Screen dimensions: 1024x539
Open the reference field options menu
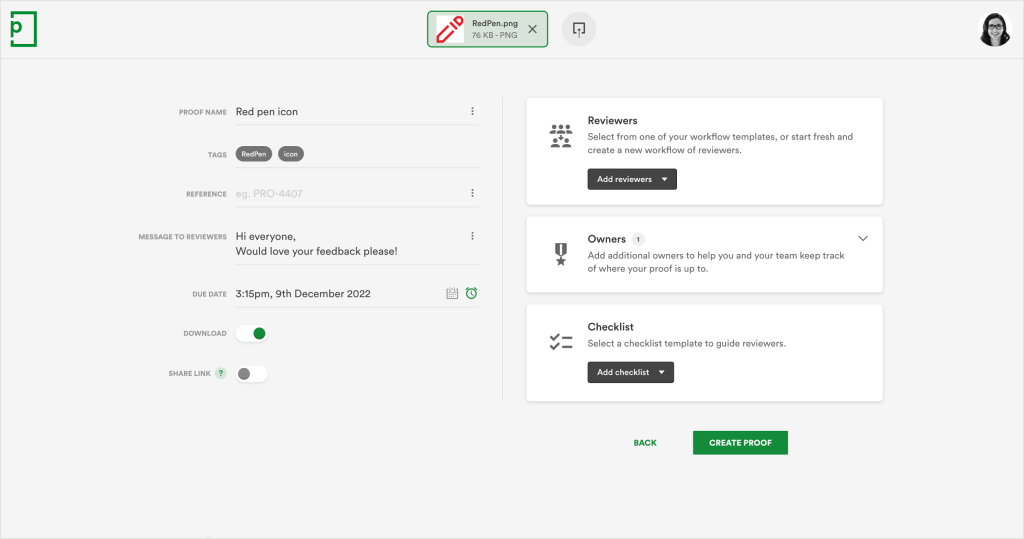[472, 193]
